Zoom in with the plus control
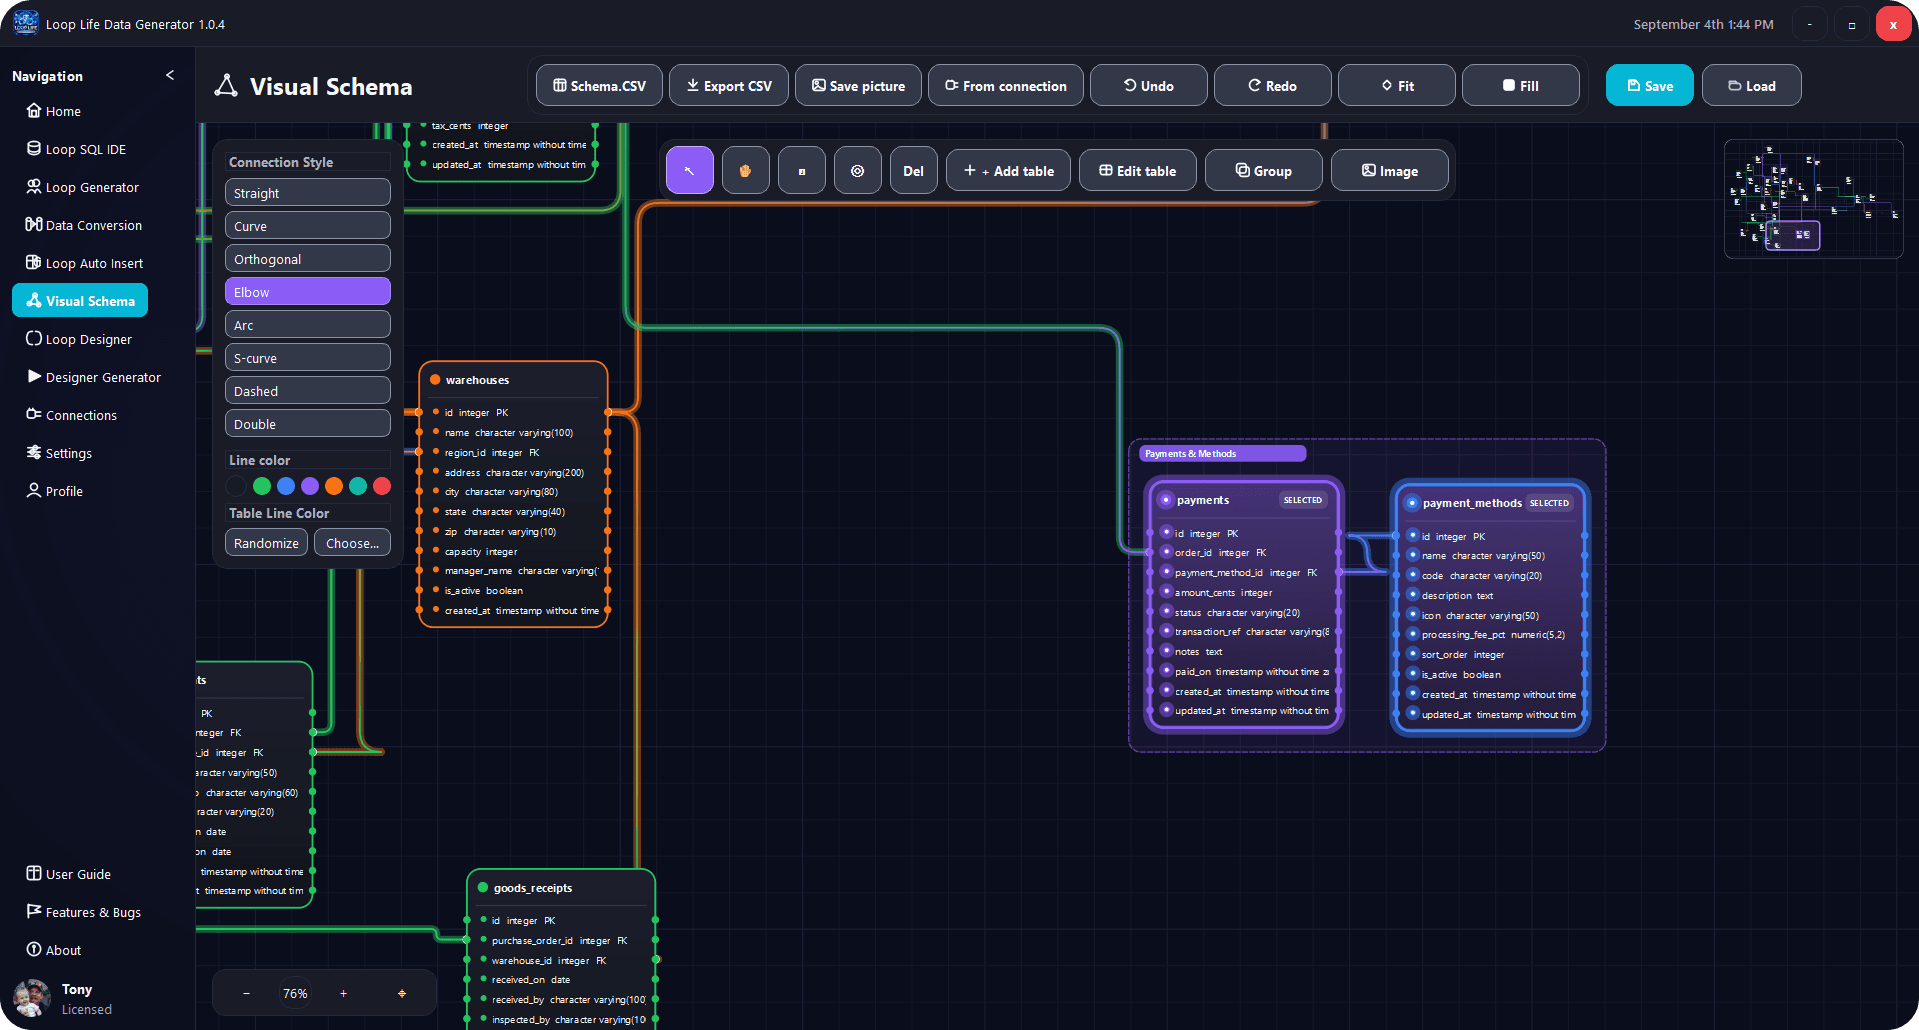 [343, 993]
